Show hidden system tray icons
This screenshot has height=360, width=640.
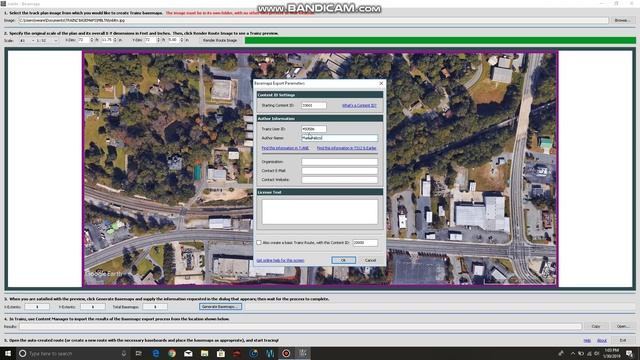point(573,353)
